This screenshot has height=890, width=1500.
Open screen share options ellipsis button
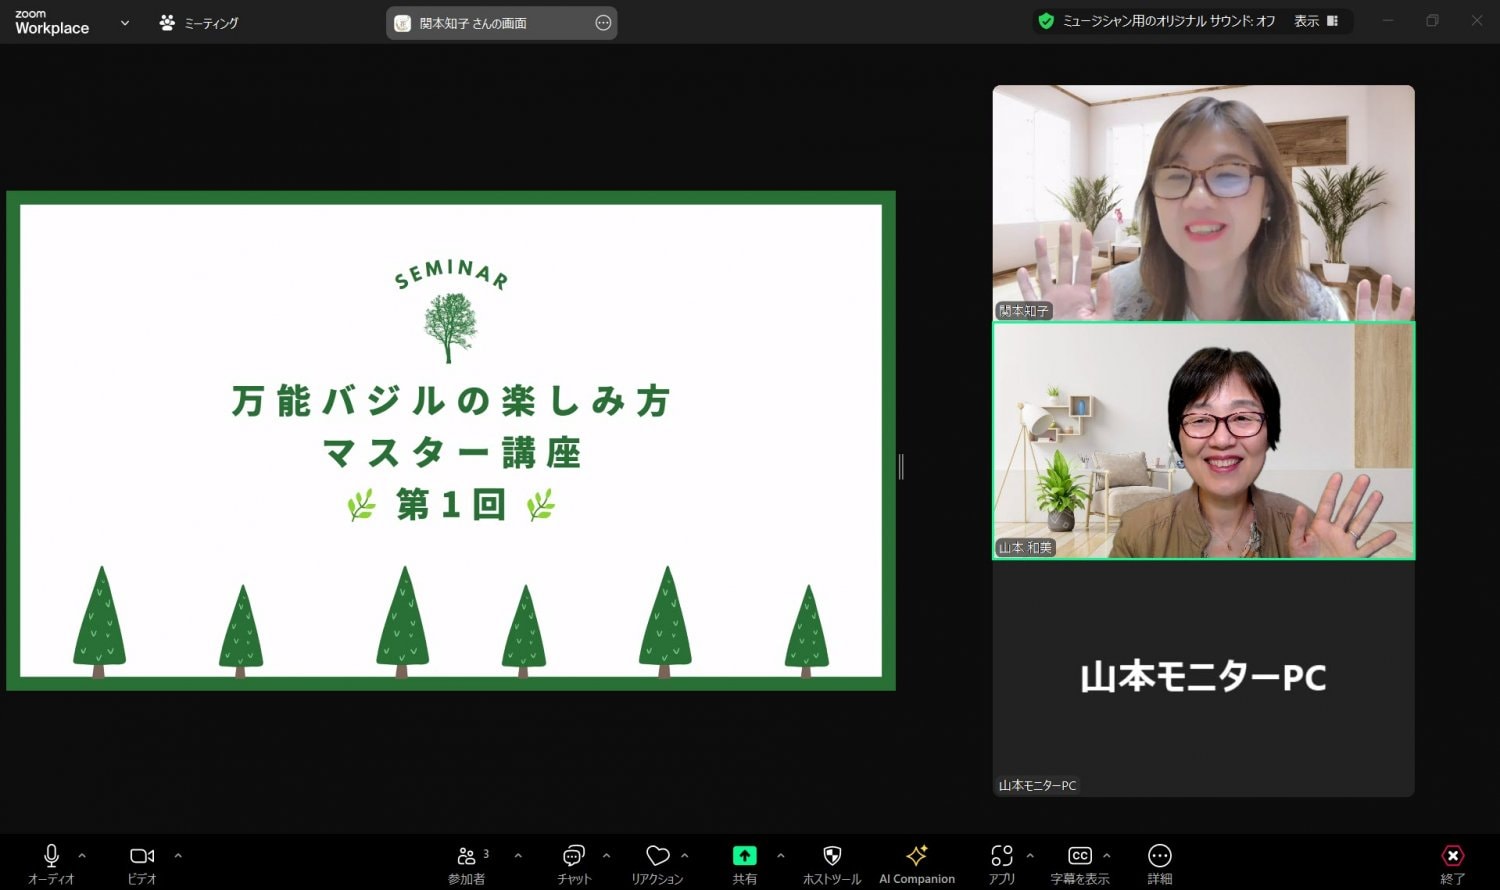pyautogui.click(x=603, y=23)
